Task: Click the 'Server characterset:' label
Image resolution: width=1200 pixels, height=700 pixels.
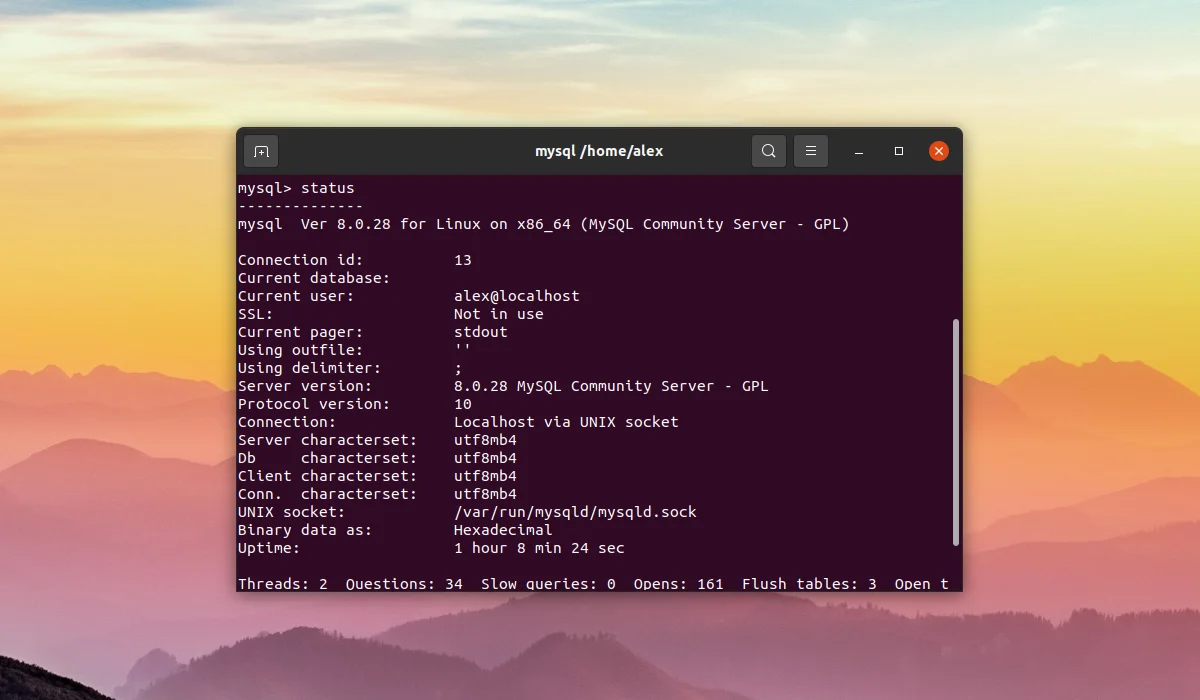Action: point(327,440)
